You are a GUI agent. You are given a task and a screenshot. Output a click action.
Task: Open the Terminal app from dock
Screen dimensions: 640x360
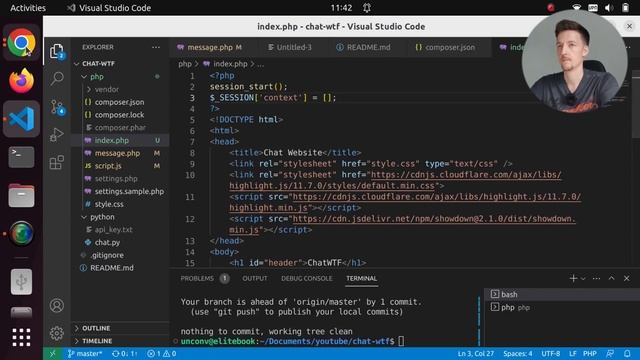click(22, 157)
